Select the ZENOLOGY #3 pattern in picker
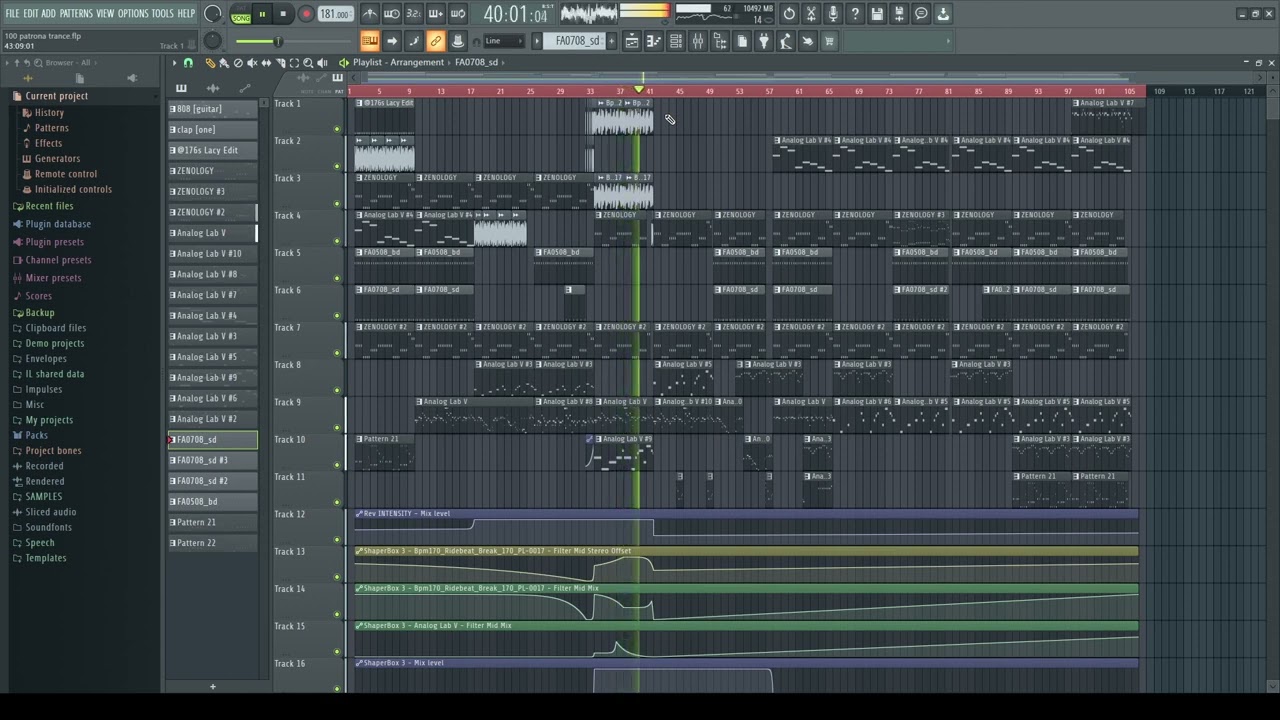The height and width of the screenshot is (720, 1280). pyautogui.click(x=212, y=191)
